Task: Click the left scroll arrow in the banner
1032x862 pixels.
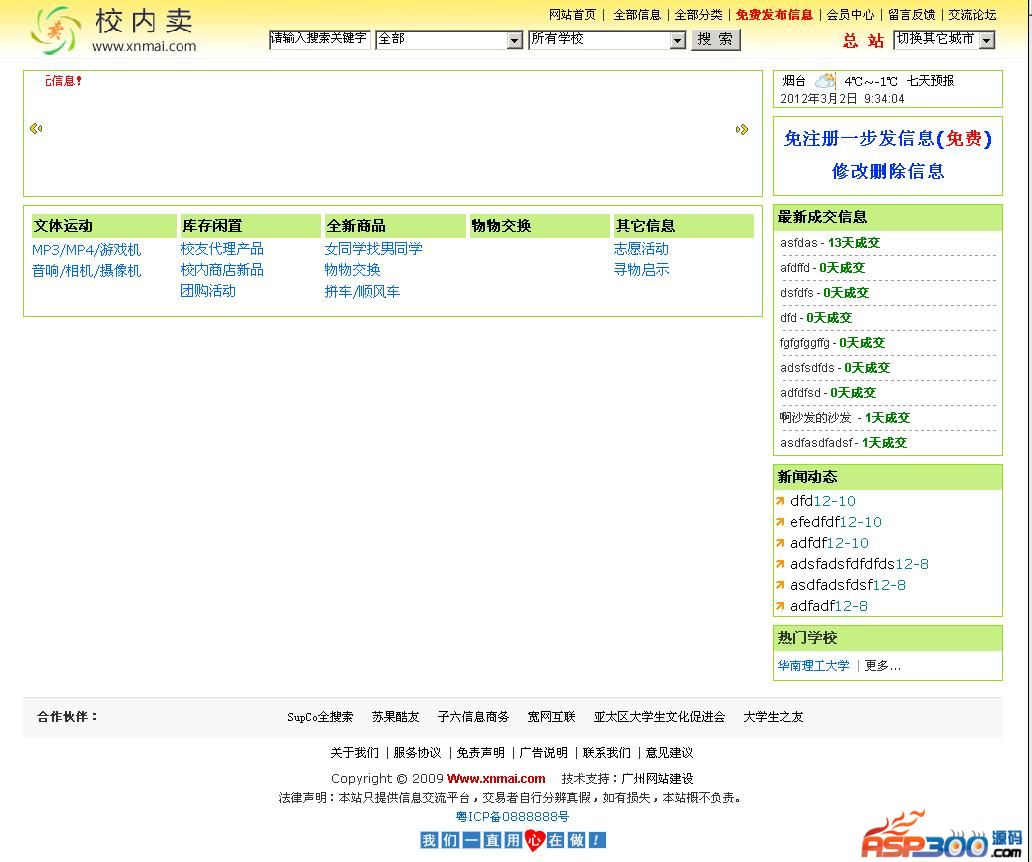Action: tap(36, 128)
